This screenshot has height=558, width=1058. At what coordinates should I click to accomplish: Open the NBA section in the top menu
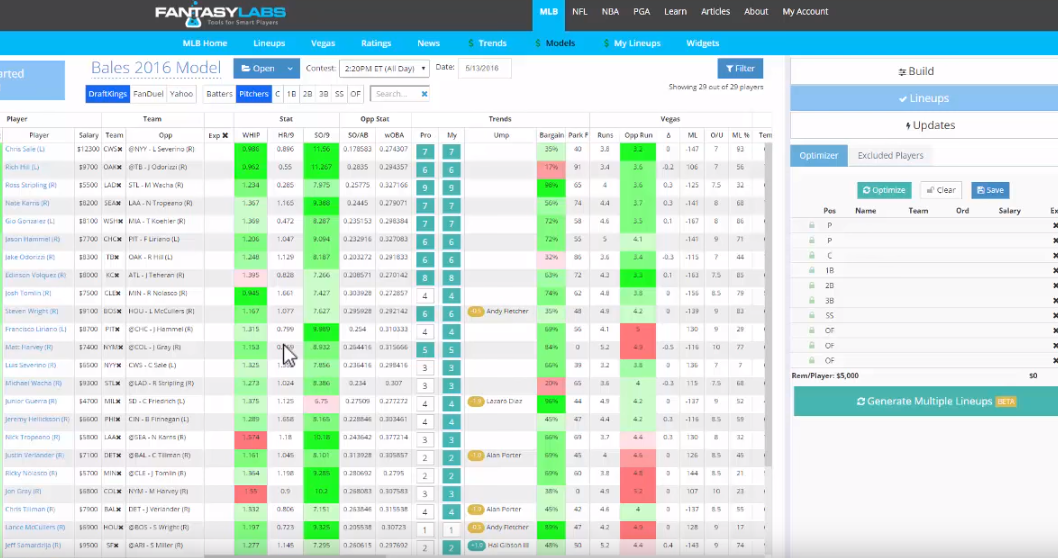pyautogui.click(x=610, y=11)
